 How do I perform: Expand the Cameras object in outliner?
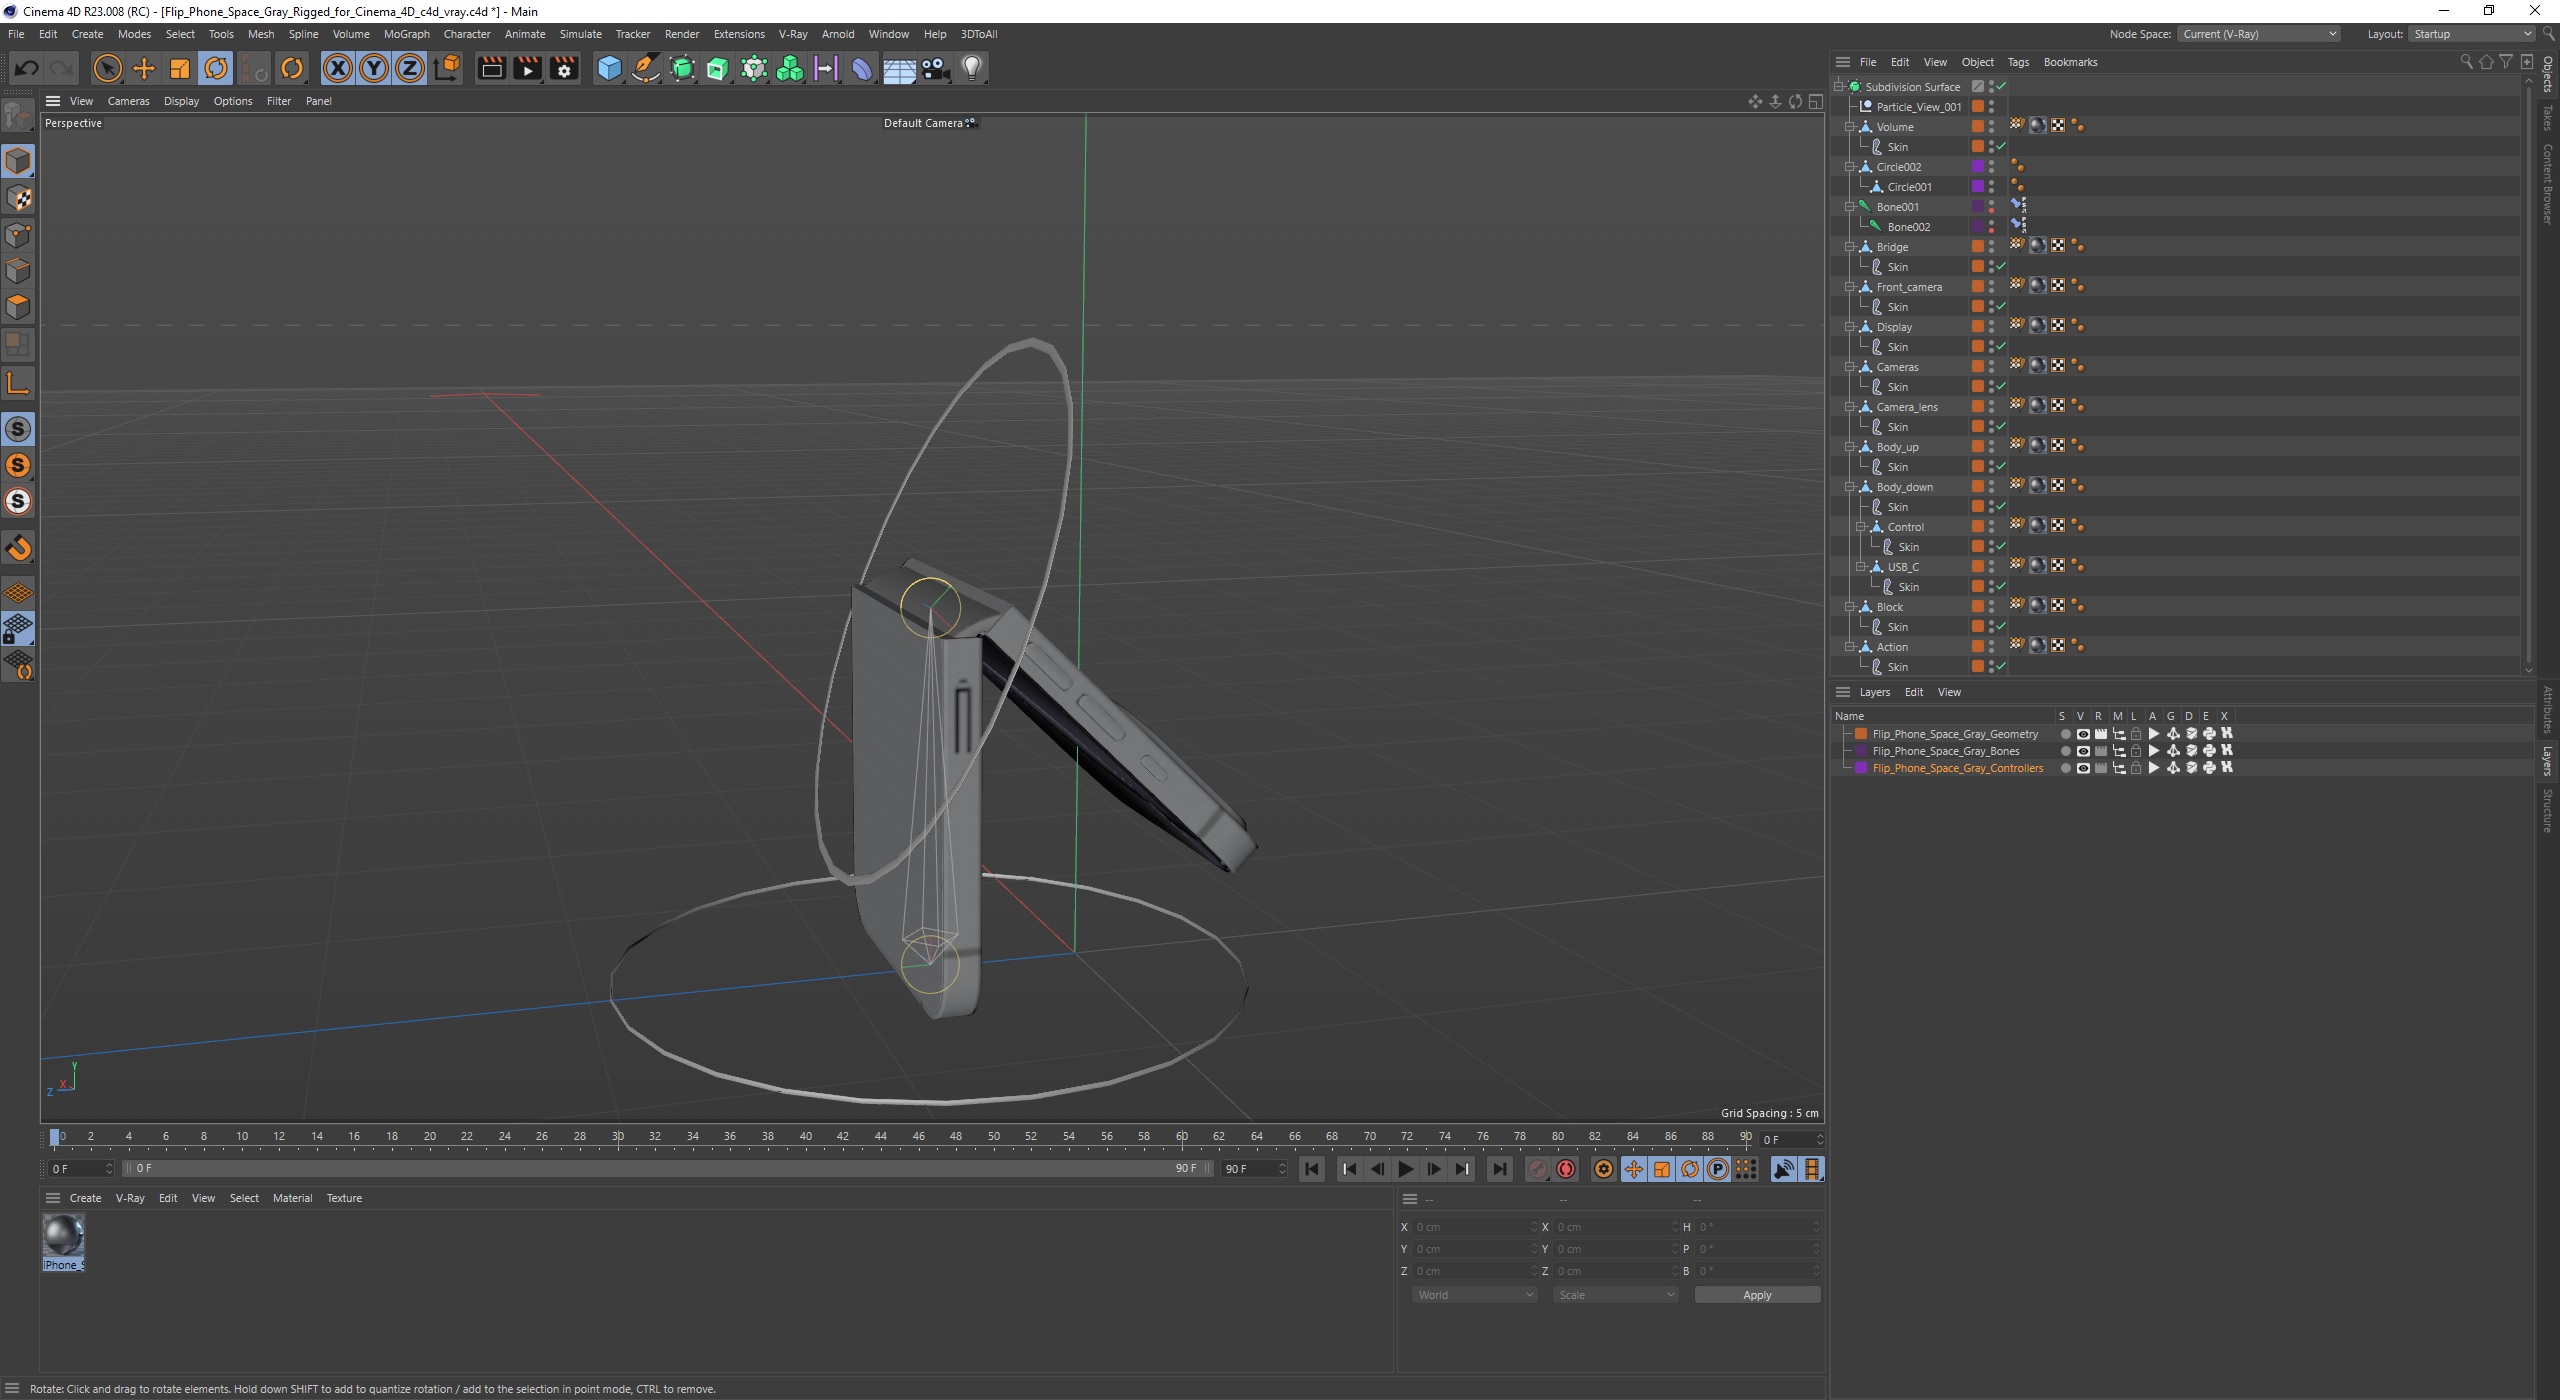coord(1850,366)
